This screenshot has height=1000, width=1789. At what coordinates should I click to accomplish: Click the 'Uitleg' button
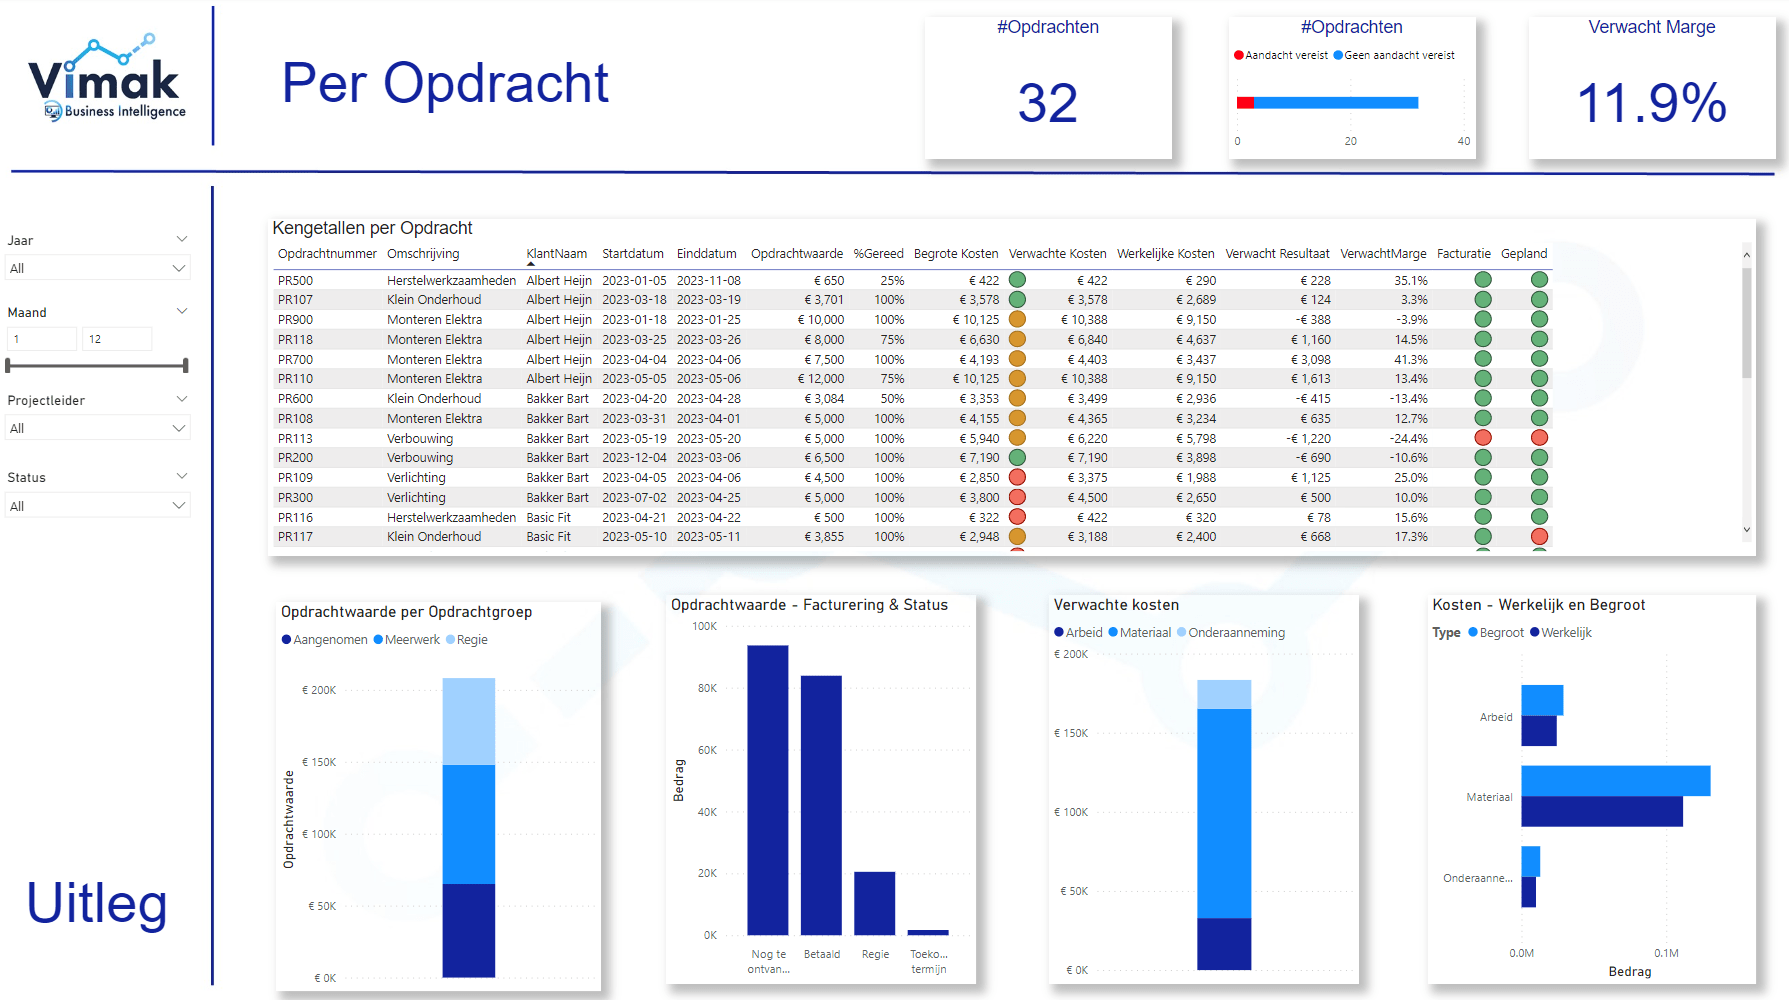pyautogui.click(x=96, y=903)
